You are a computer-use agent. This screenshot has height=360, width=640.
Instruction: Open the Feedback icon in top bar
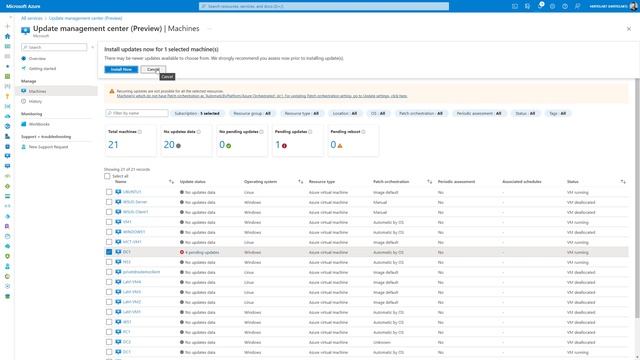pyautogui.click(x=577, y=6)
